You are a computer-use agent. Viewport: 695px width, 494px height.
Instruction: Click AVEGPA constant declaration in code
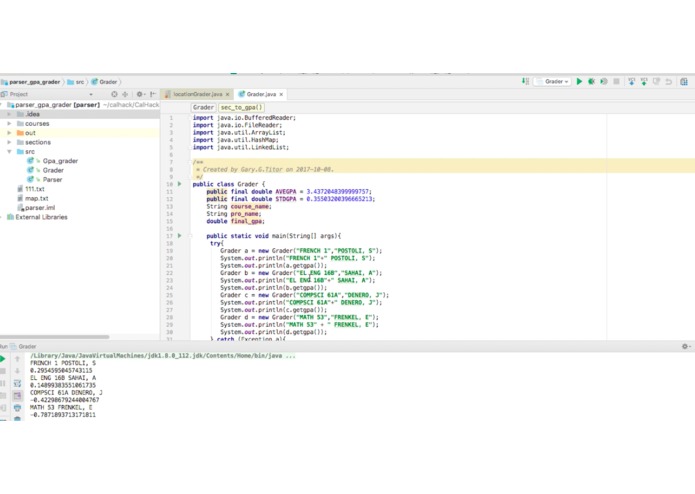click(289, 191)
